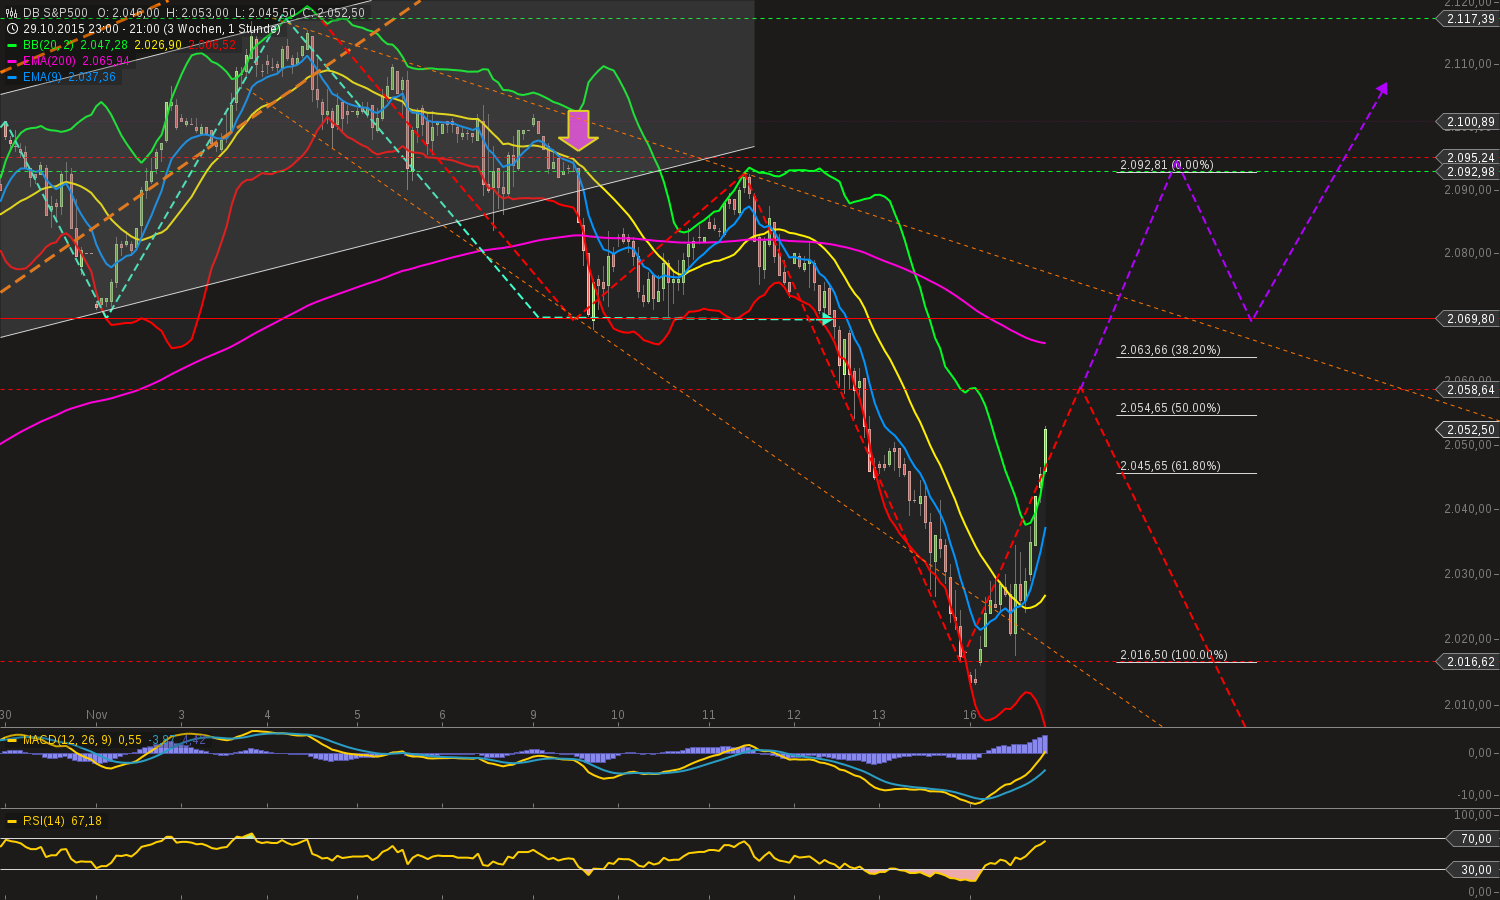
Task: Click date 4 on the time axis
Action: click(267, 715)
